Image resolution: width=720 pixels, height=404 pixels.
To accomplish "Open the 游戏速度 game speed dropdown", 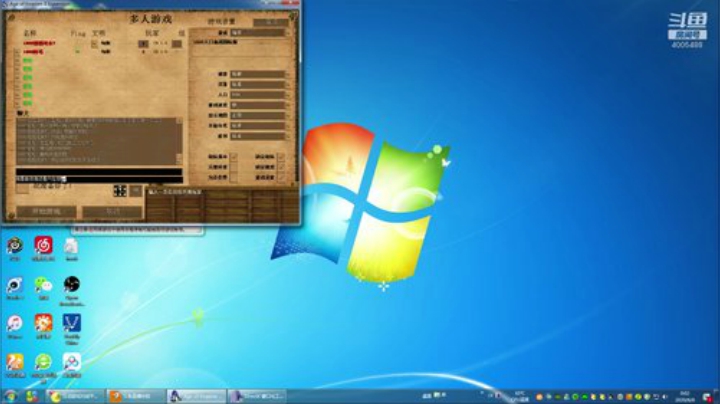I will 260,105.
